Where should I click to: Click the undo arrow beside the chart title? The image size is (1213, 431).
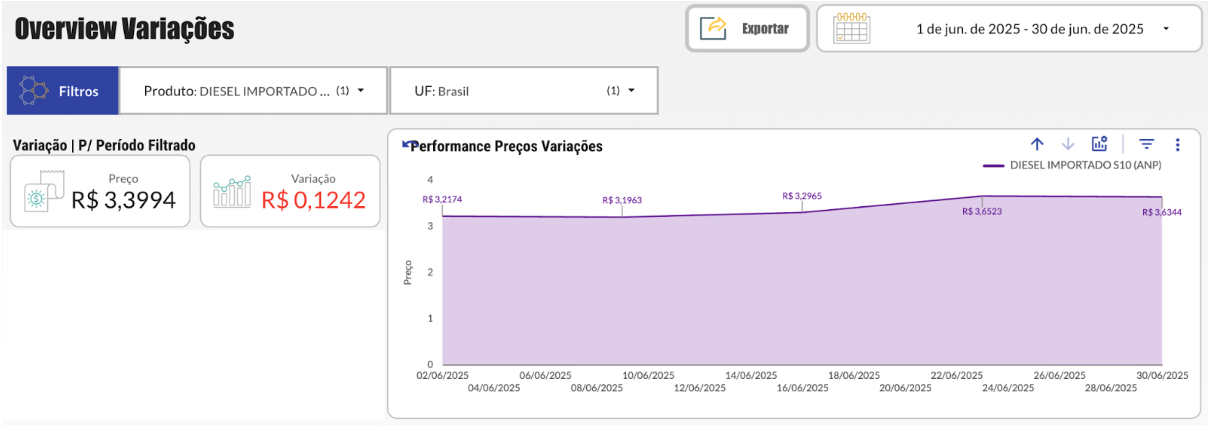pyautogui.click(x=407, y=145)
